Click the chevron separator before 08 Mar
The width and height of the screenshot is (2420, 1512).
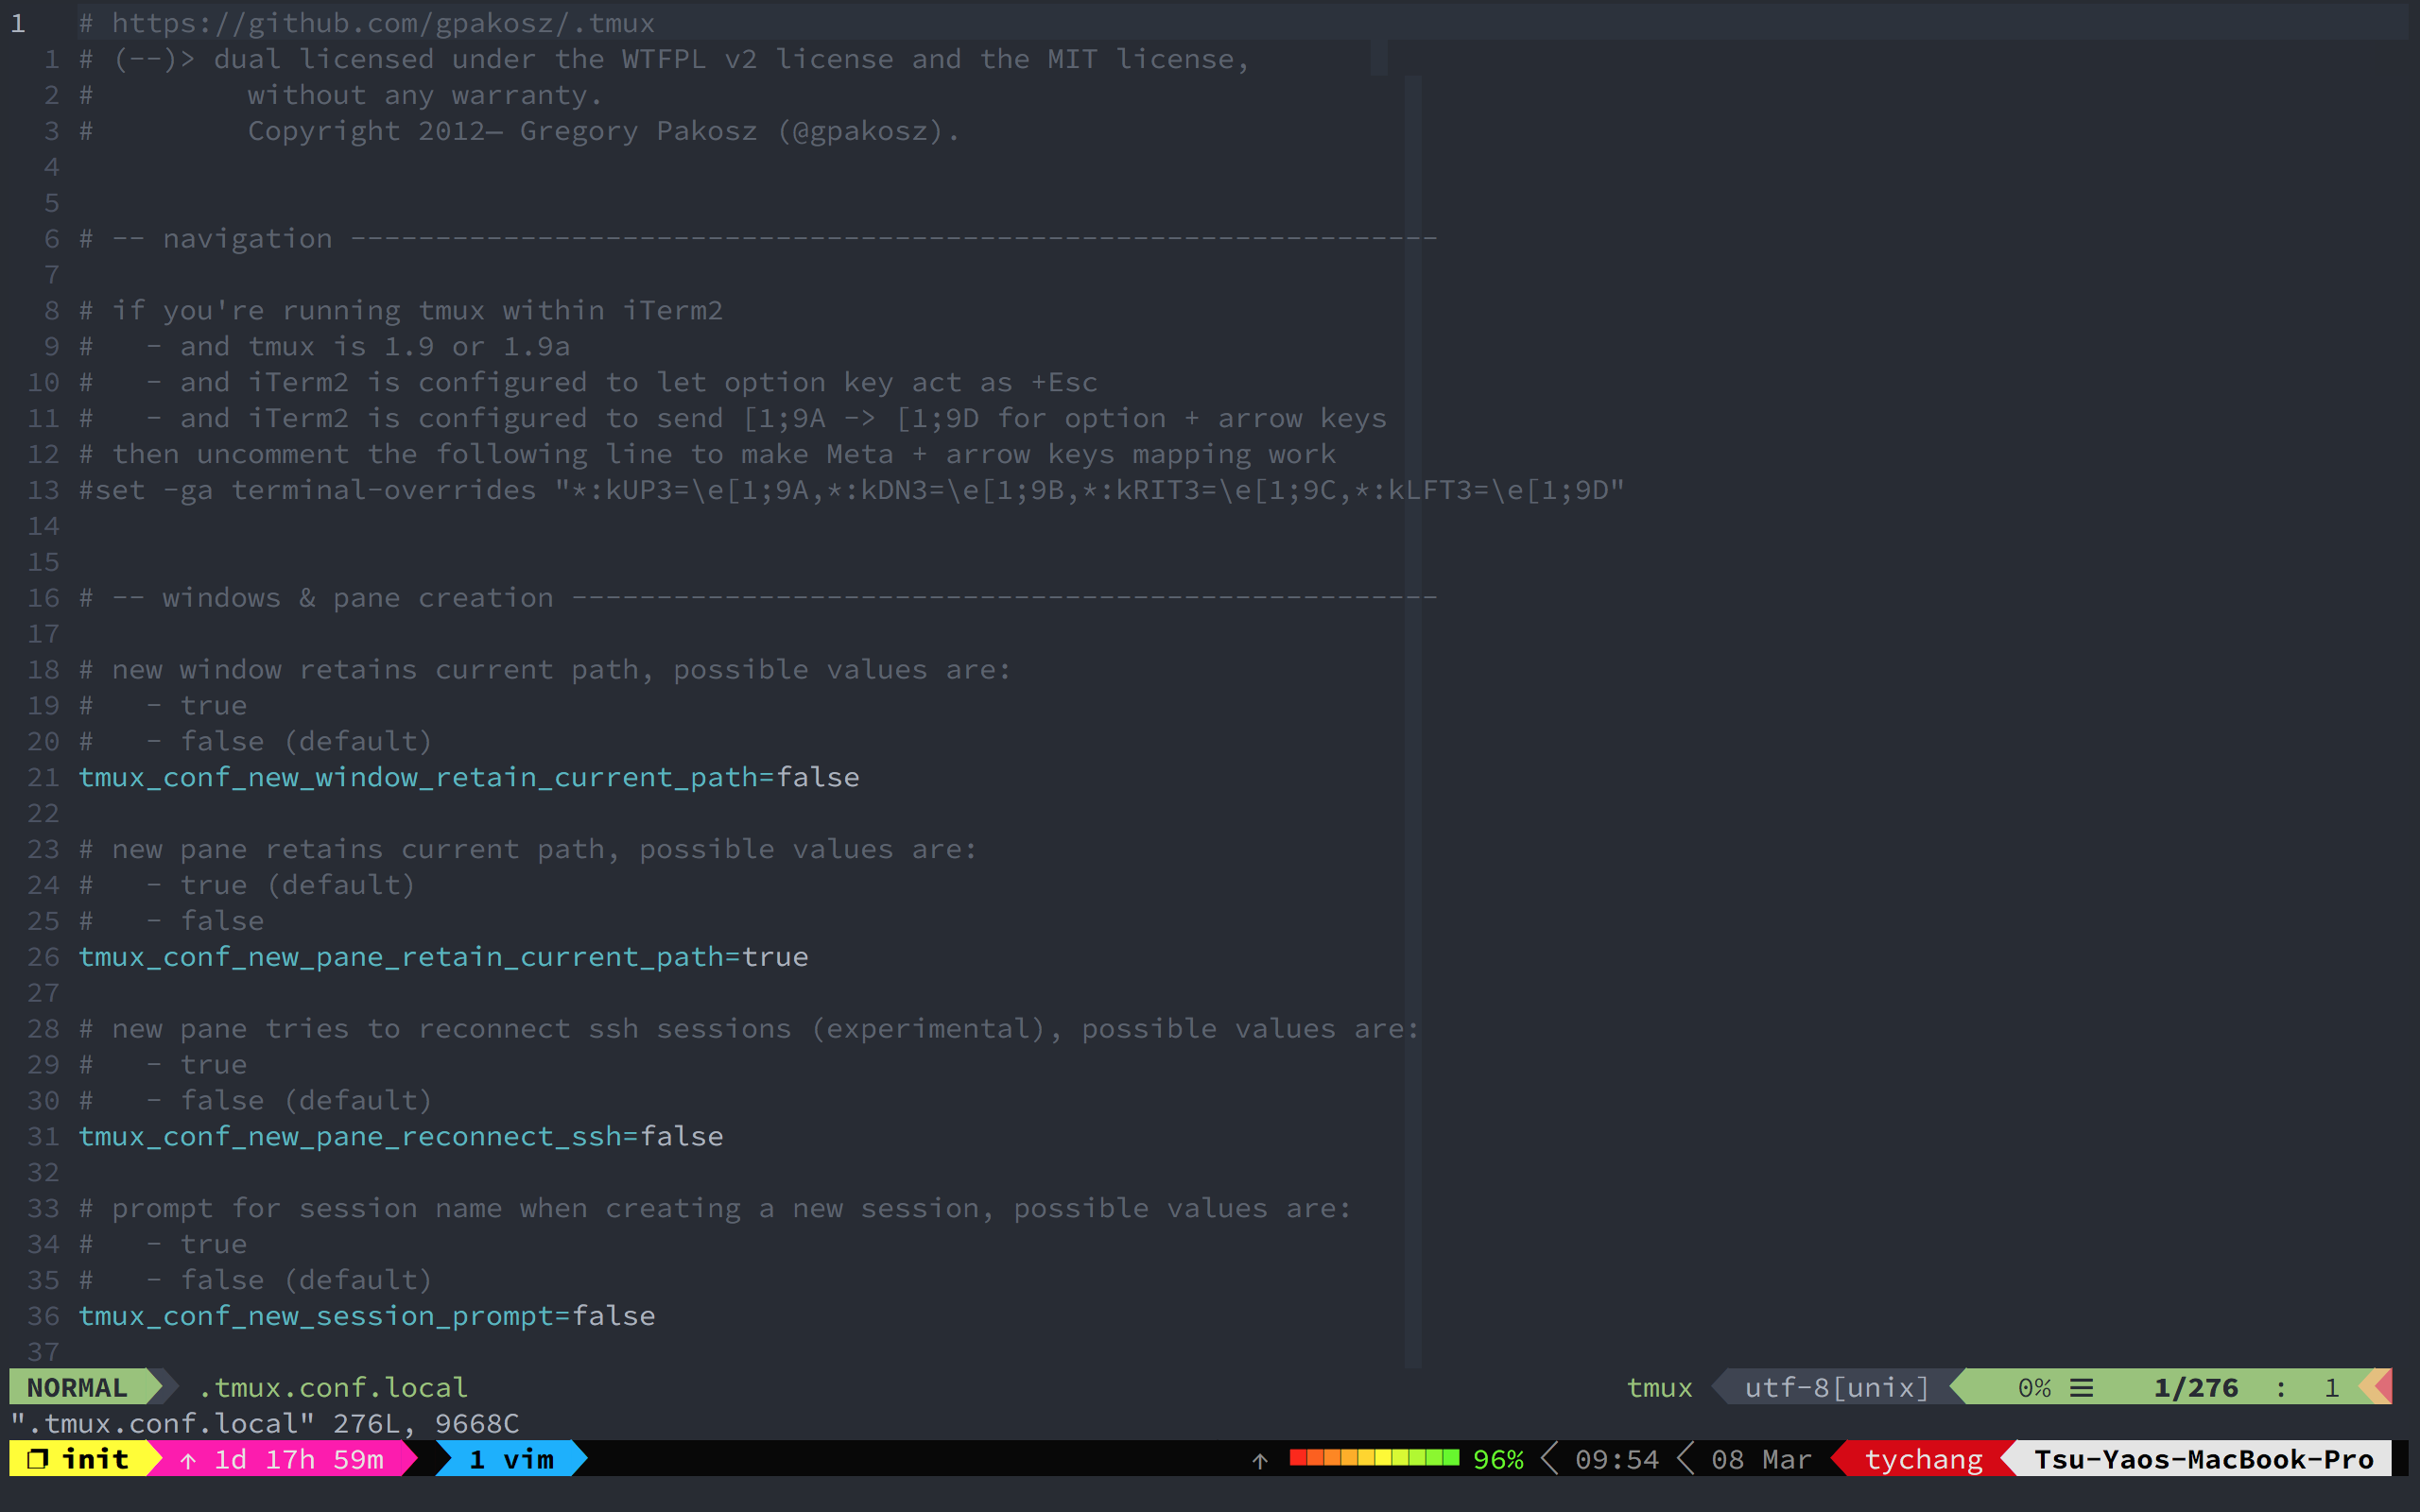1686,1459
